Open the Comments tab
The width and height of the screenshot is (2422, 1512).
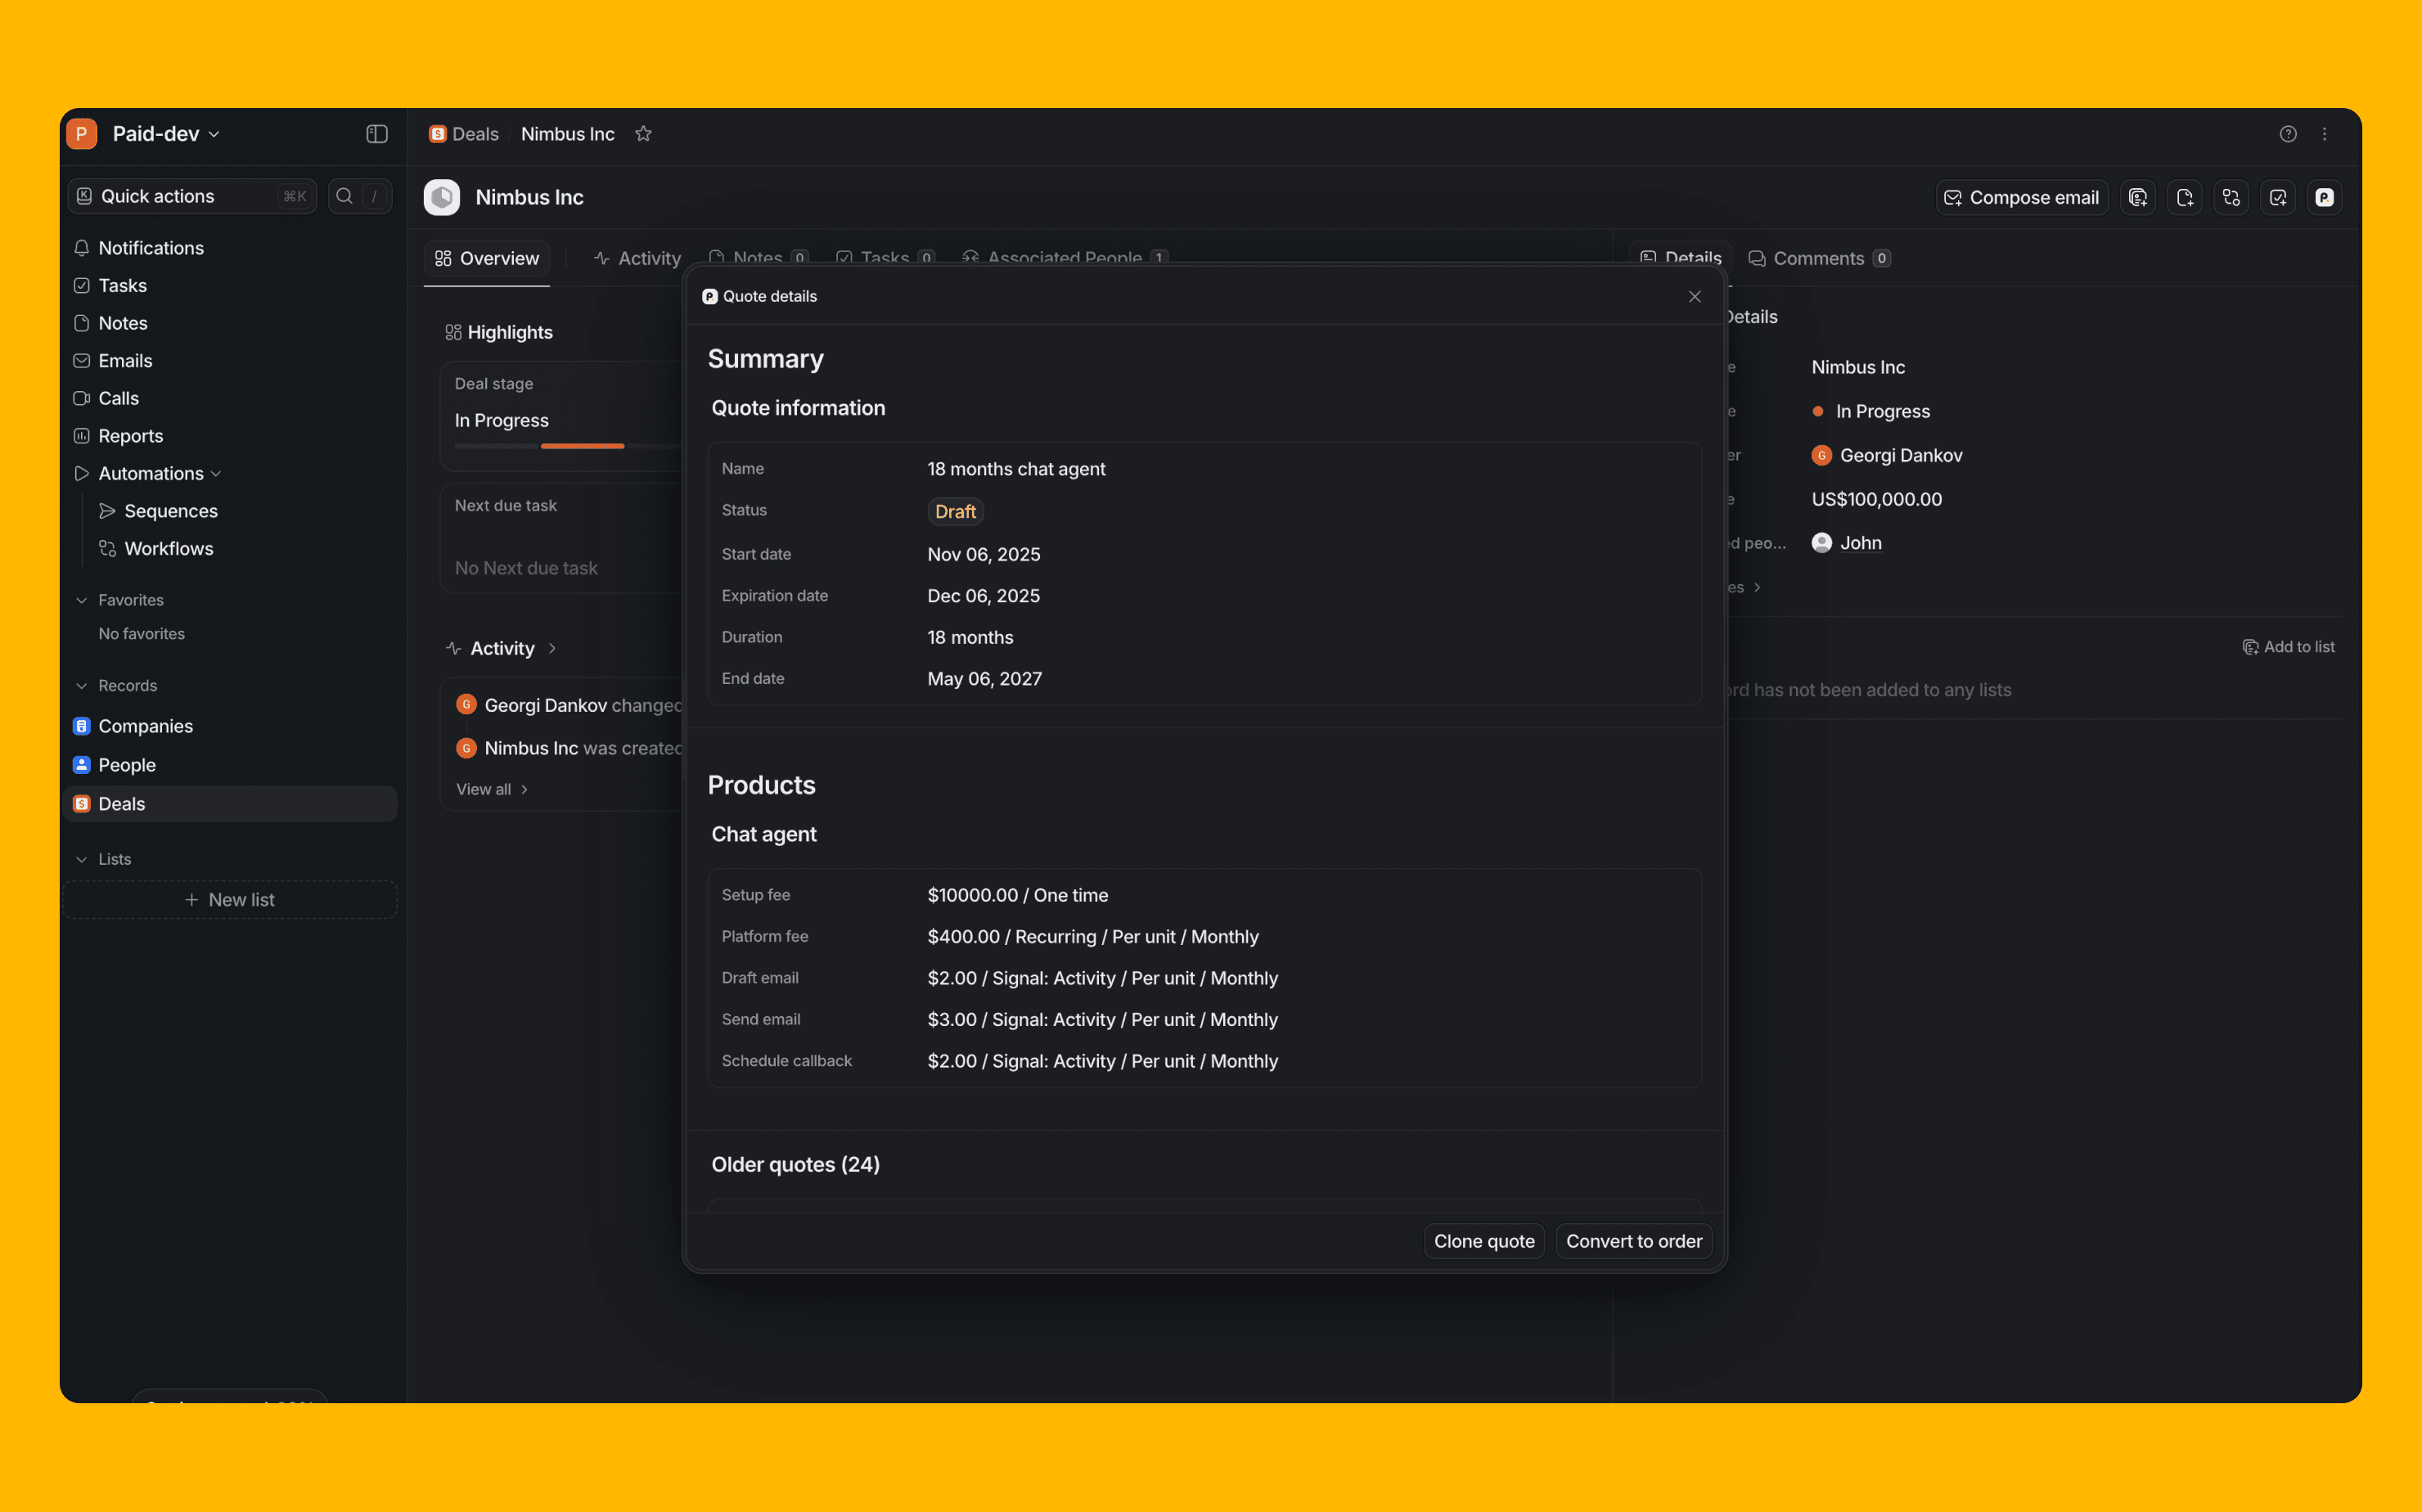tap(1817, 258)
